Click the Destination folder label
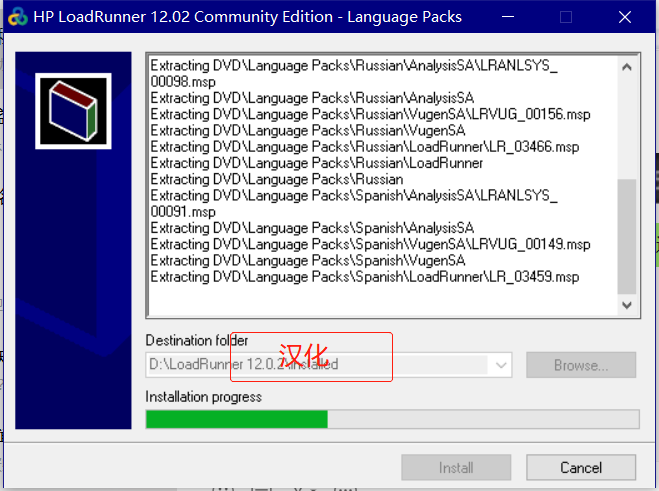Viewport: 659px width, 491px height. [197, 340]
